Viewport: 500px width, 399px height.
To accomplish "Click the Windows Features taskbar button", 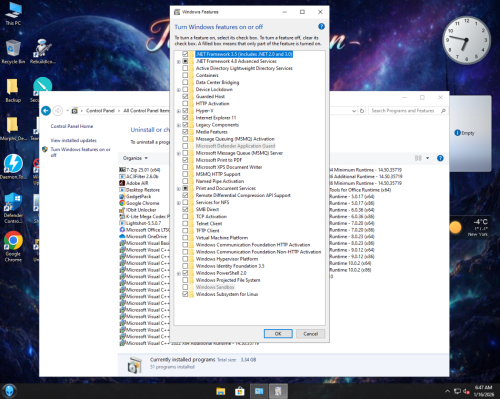I will click(278, 391).
